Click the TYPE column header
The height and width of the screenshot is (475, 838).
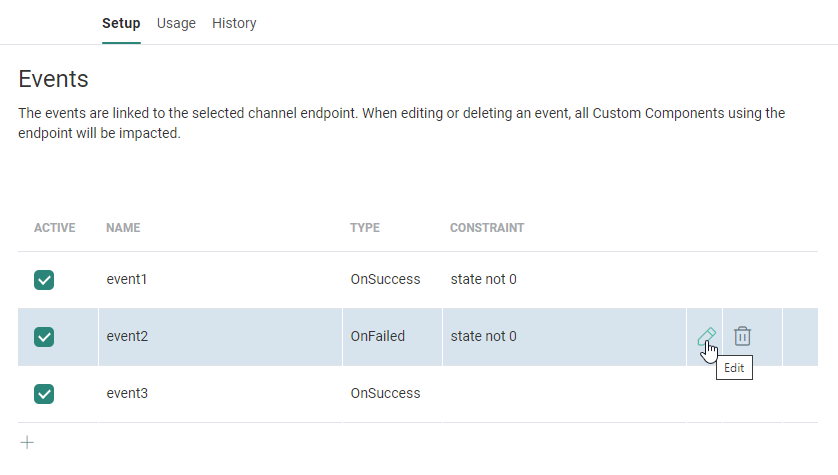(365, 228)
